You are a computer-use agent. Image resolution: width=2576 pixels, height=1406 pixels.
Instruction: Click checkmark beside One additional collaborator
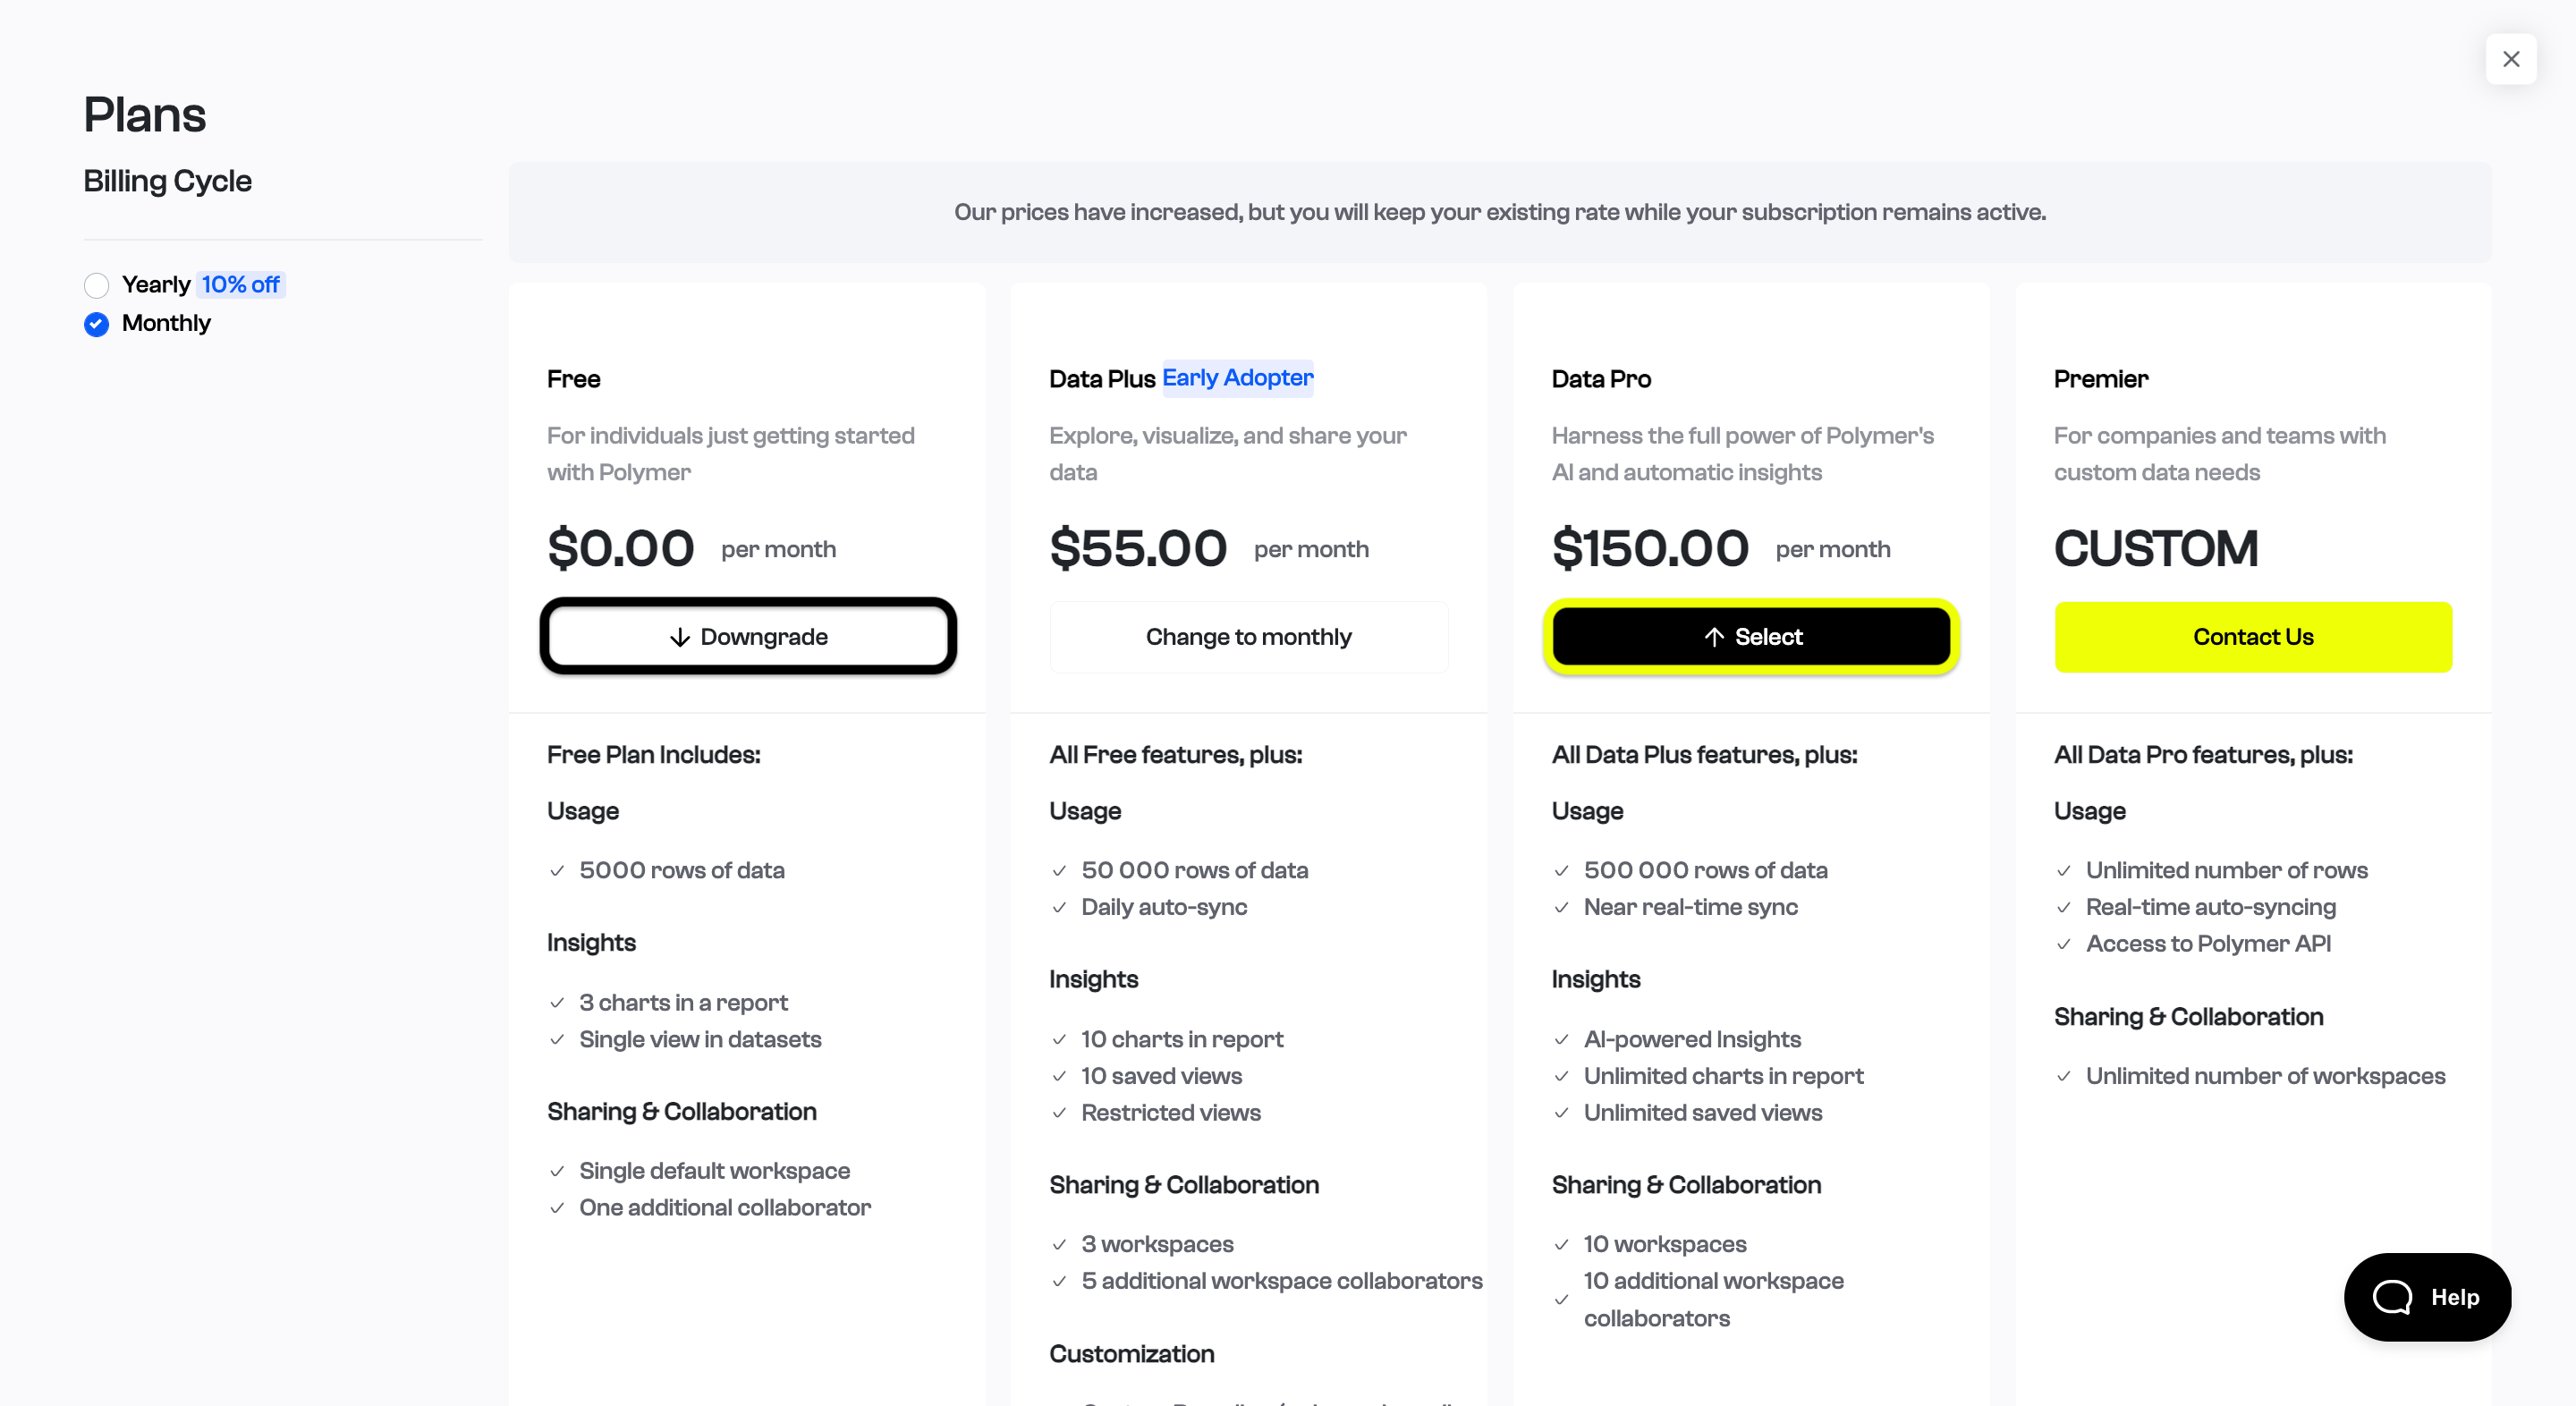[557, 1208]
